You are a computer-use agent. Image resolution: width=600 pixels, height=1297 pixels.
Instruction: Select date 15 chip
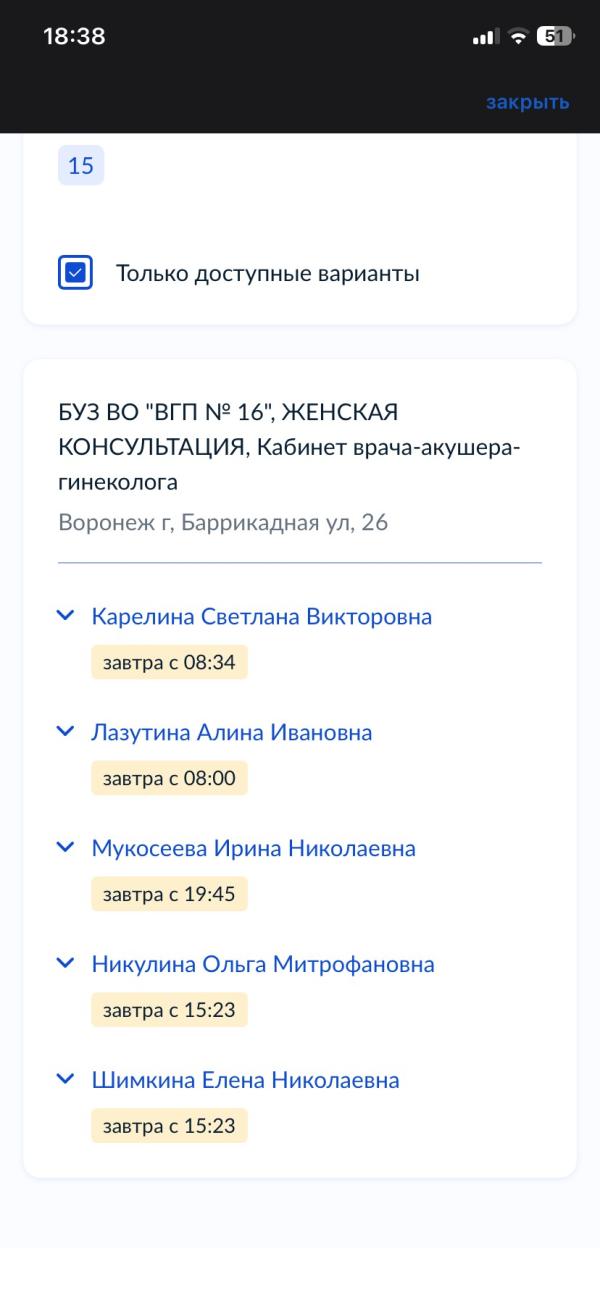[81, 166]
